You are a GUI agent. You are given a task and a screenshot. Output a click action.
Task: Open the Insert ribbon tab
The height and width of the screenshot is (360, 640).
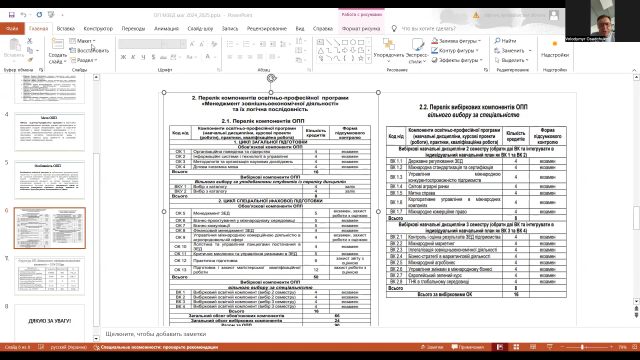pyautogui.click(x=66, y=29)
